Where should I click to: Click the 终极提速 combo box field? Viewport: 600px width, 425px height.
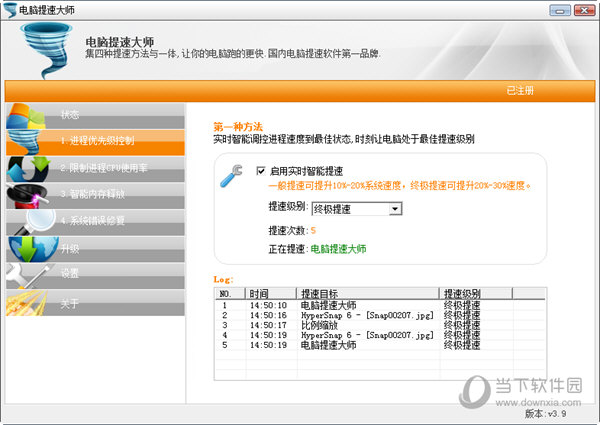pyautogui.click(x=357, y=209)
